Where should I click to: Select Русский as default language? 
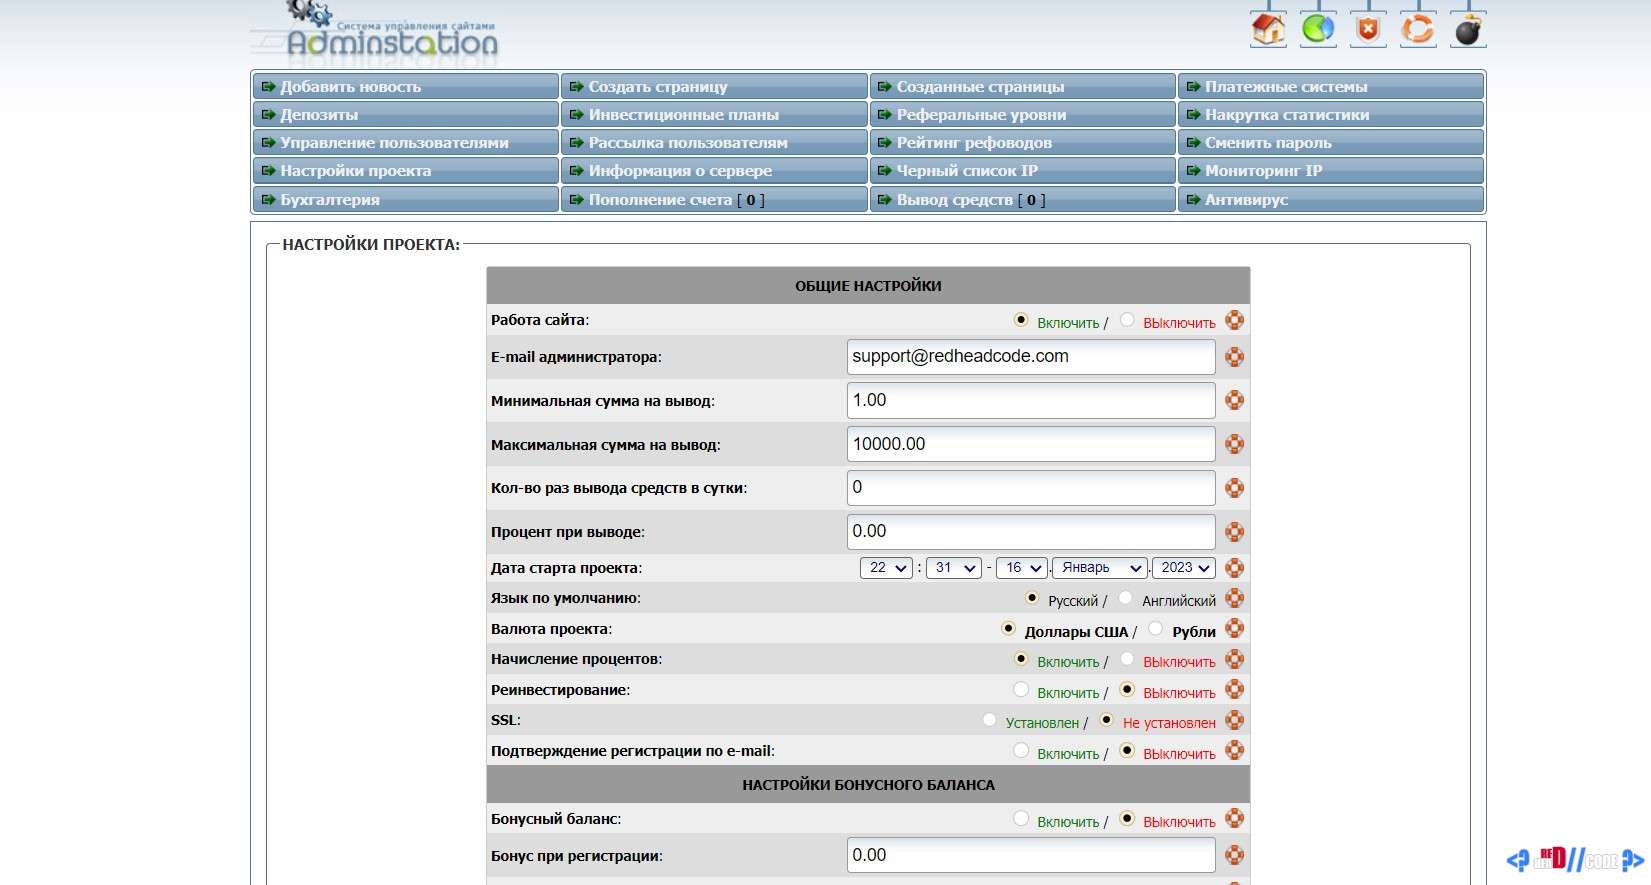(x=1032, y=598)
